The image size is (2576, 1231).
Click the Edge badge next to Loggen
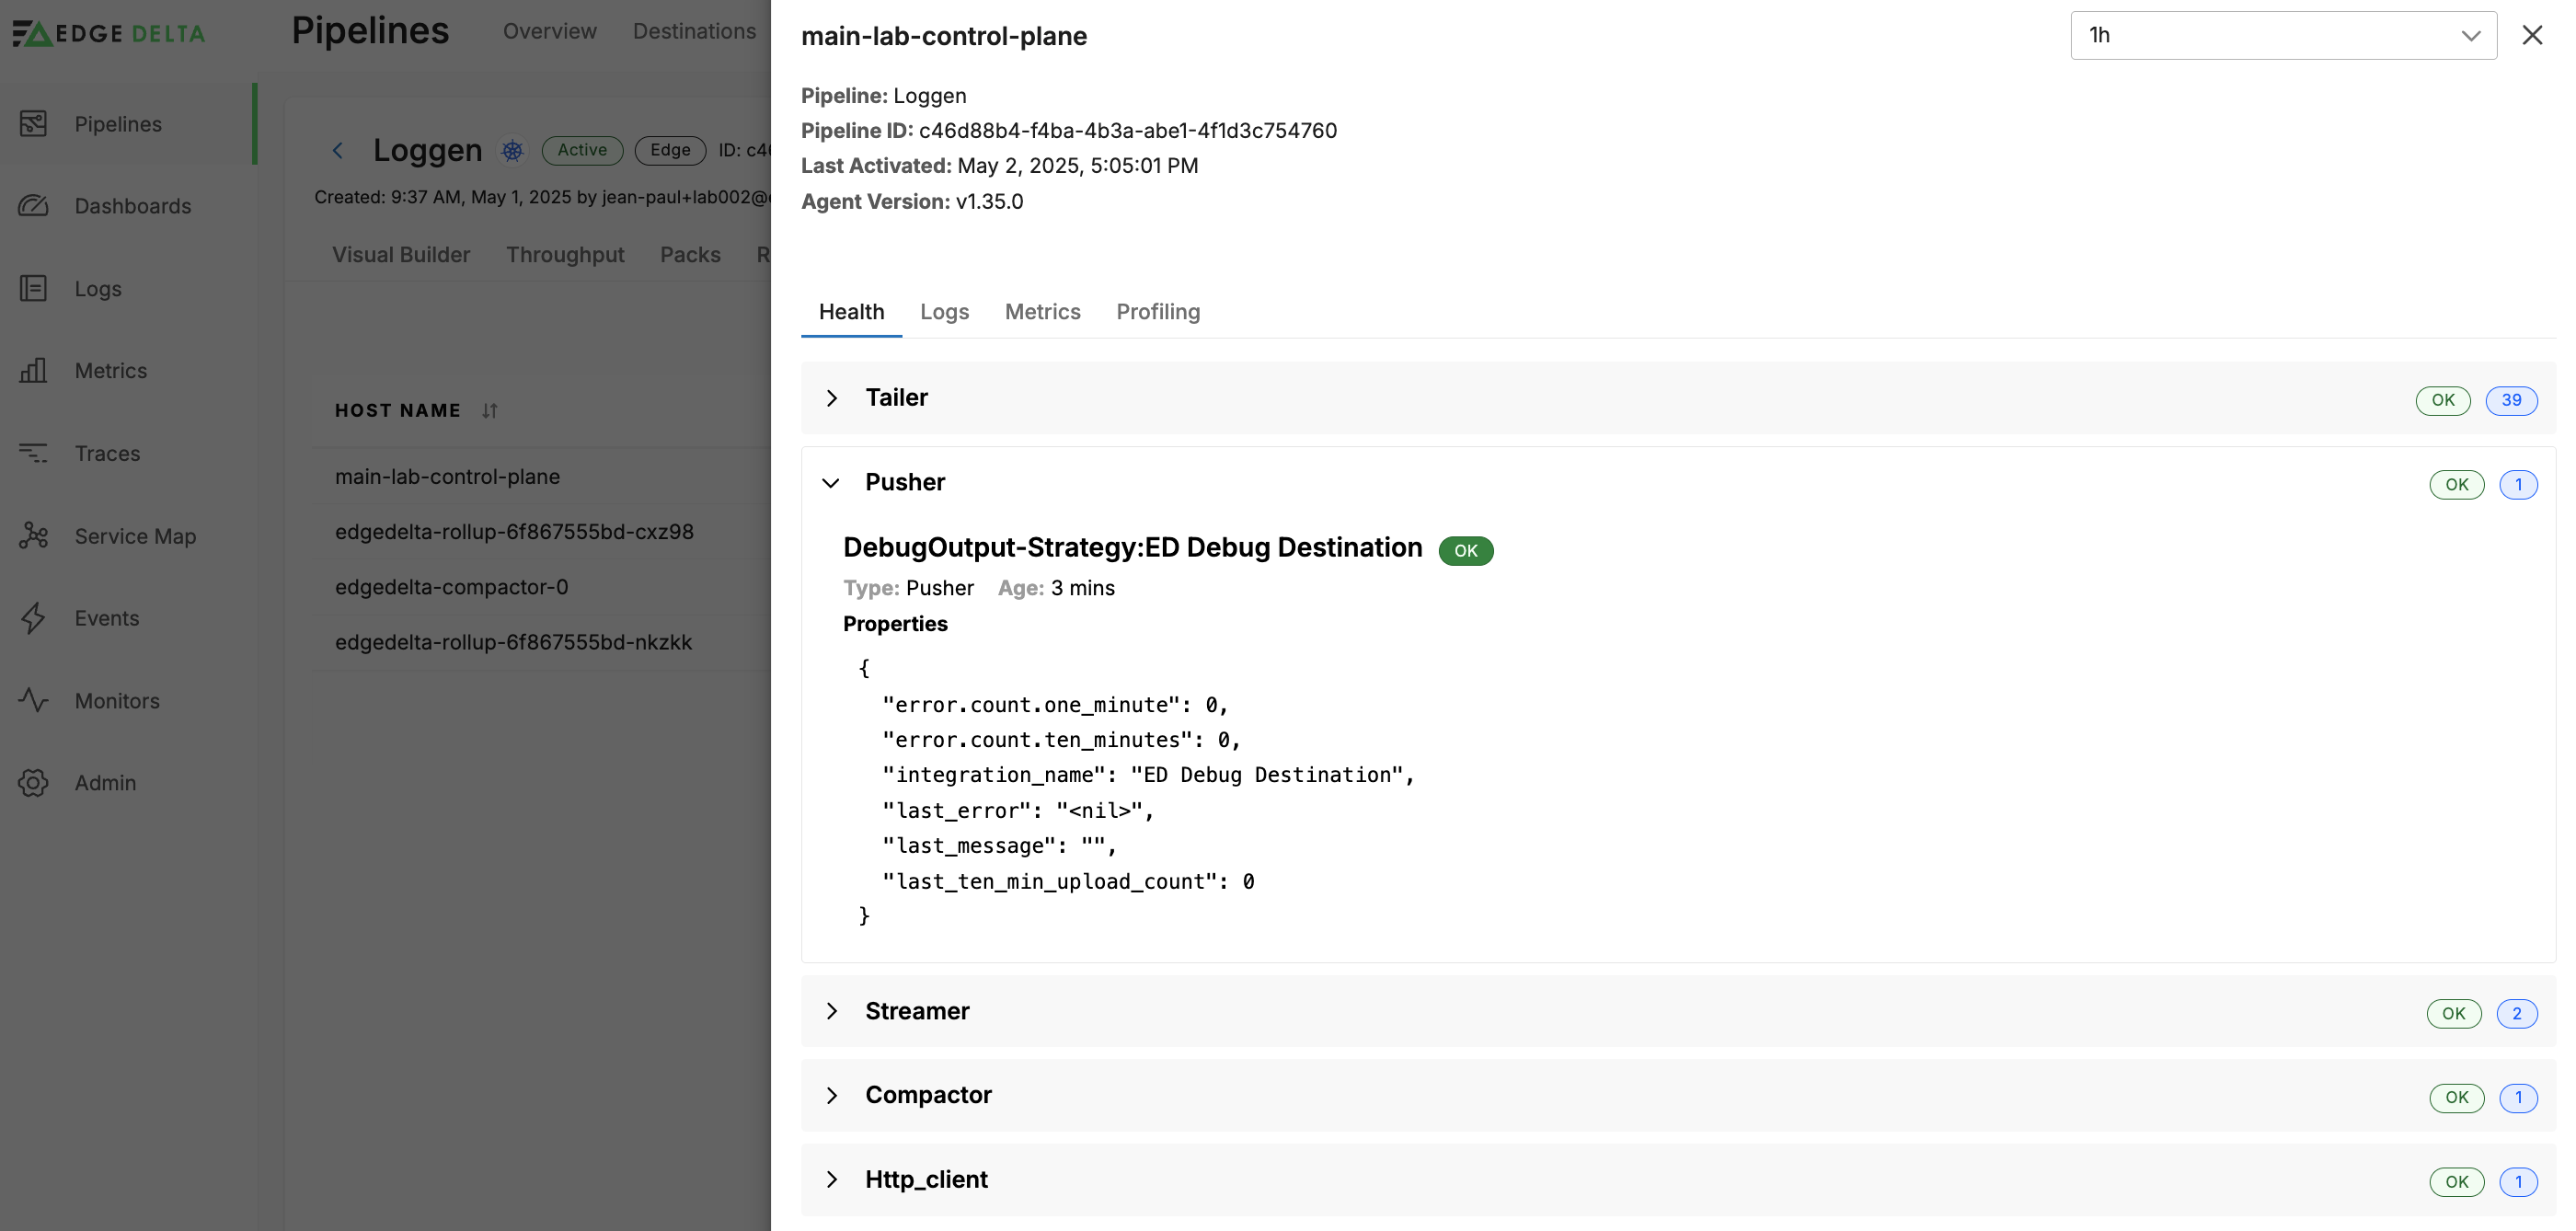pyautogui.click(x=670, y=150)
